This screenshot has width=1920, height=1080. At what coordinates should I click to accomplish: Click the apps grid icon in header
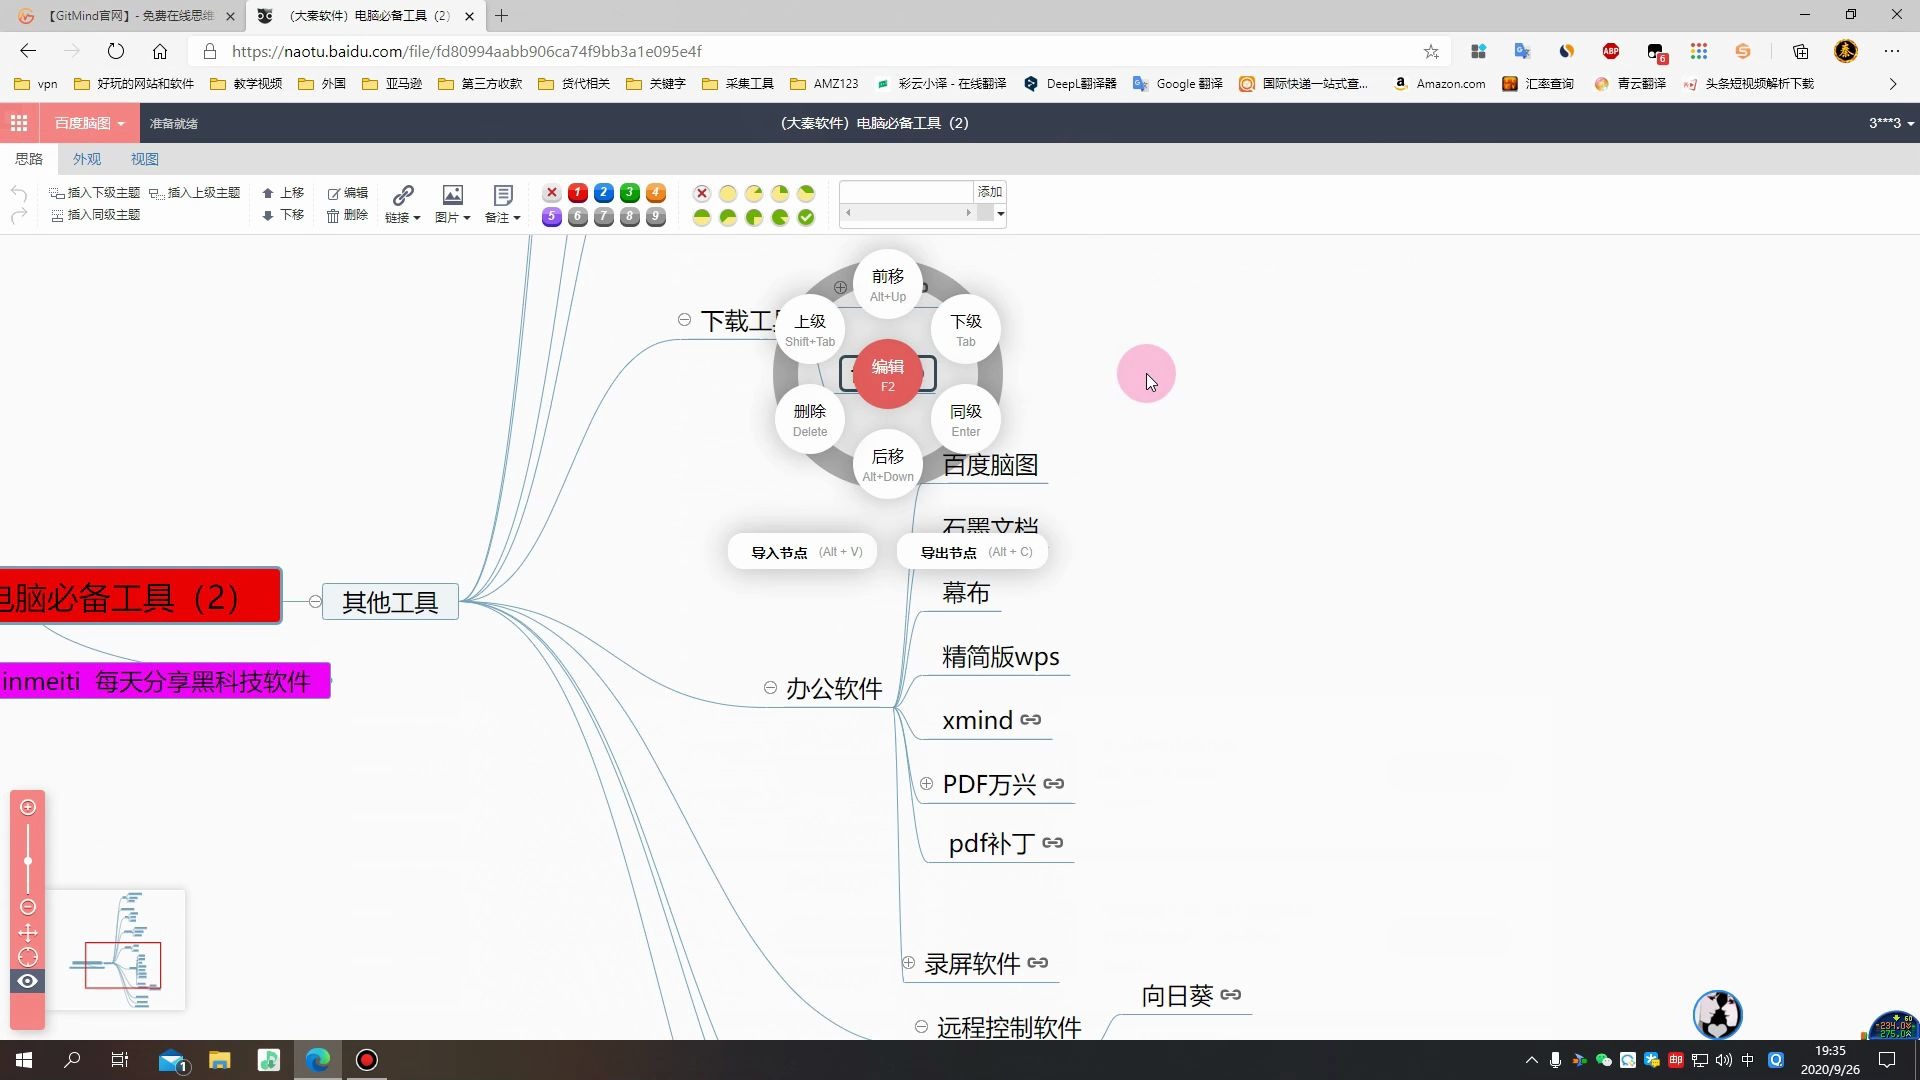click(19, 123)
